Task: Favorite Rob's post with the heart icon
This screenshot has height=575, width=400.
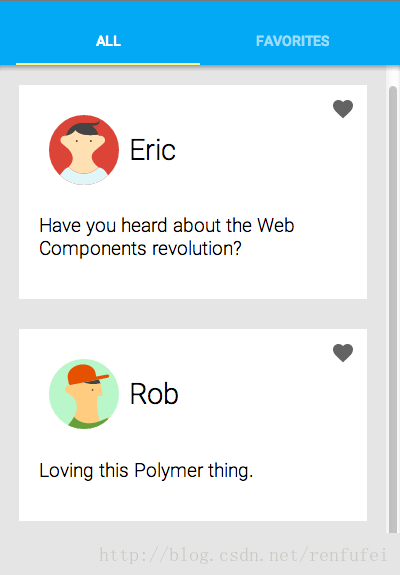Action: coord(343,353)
